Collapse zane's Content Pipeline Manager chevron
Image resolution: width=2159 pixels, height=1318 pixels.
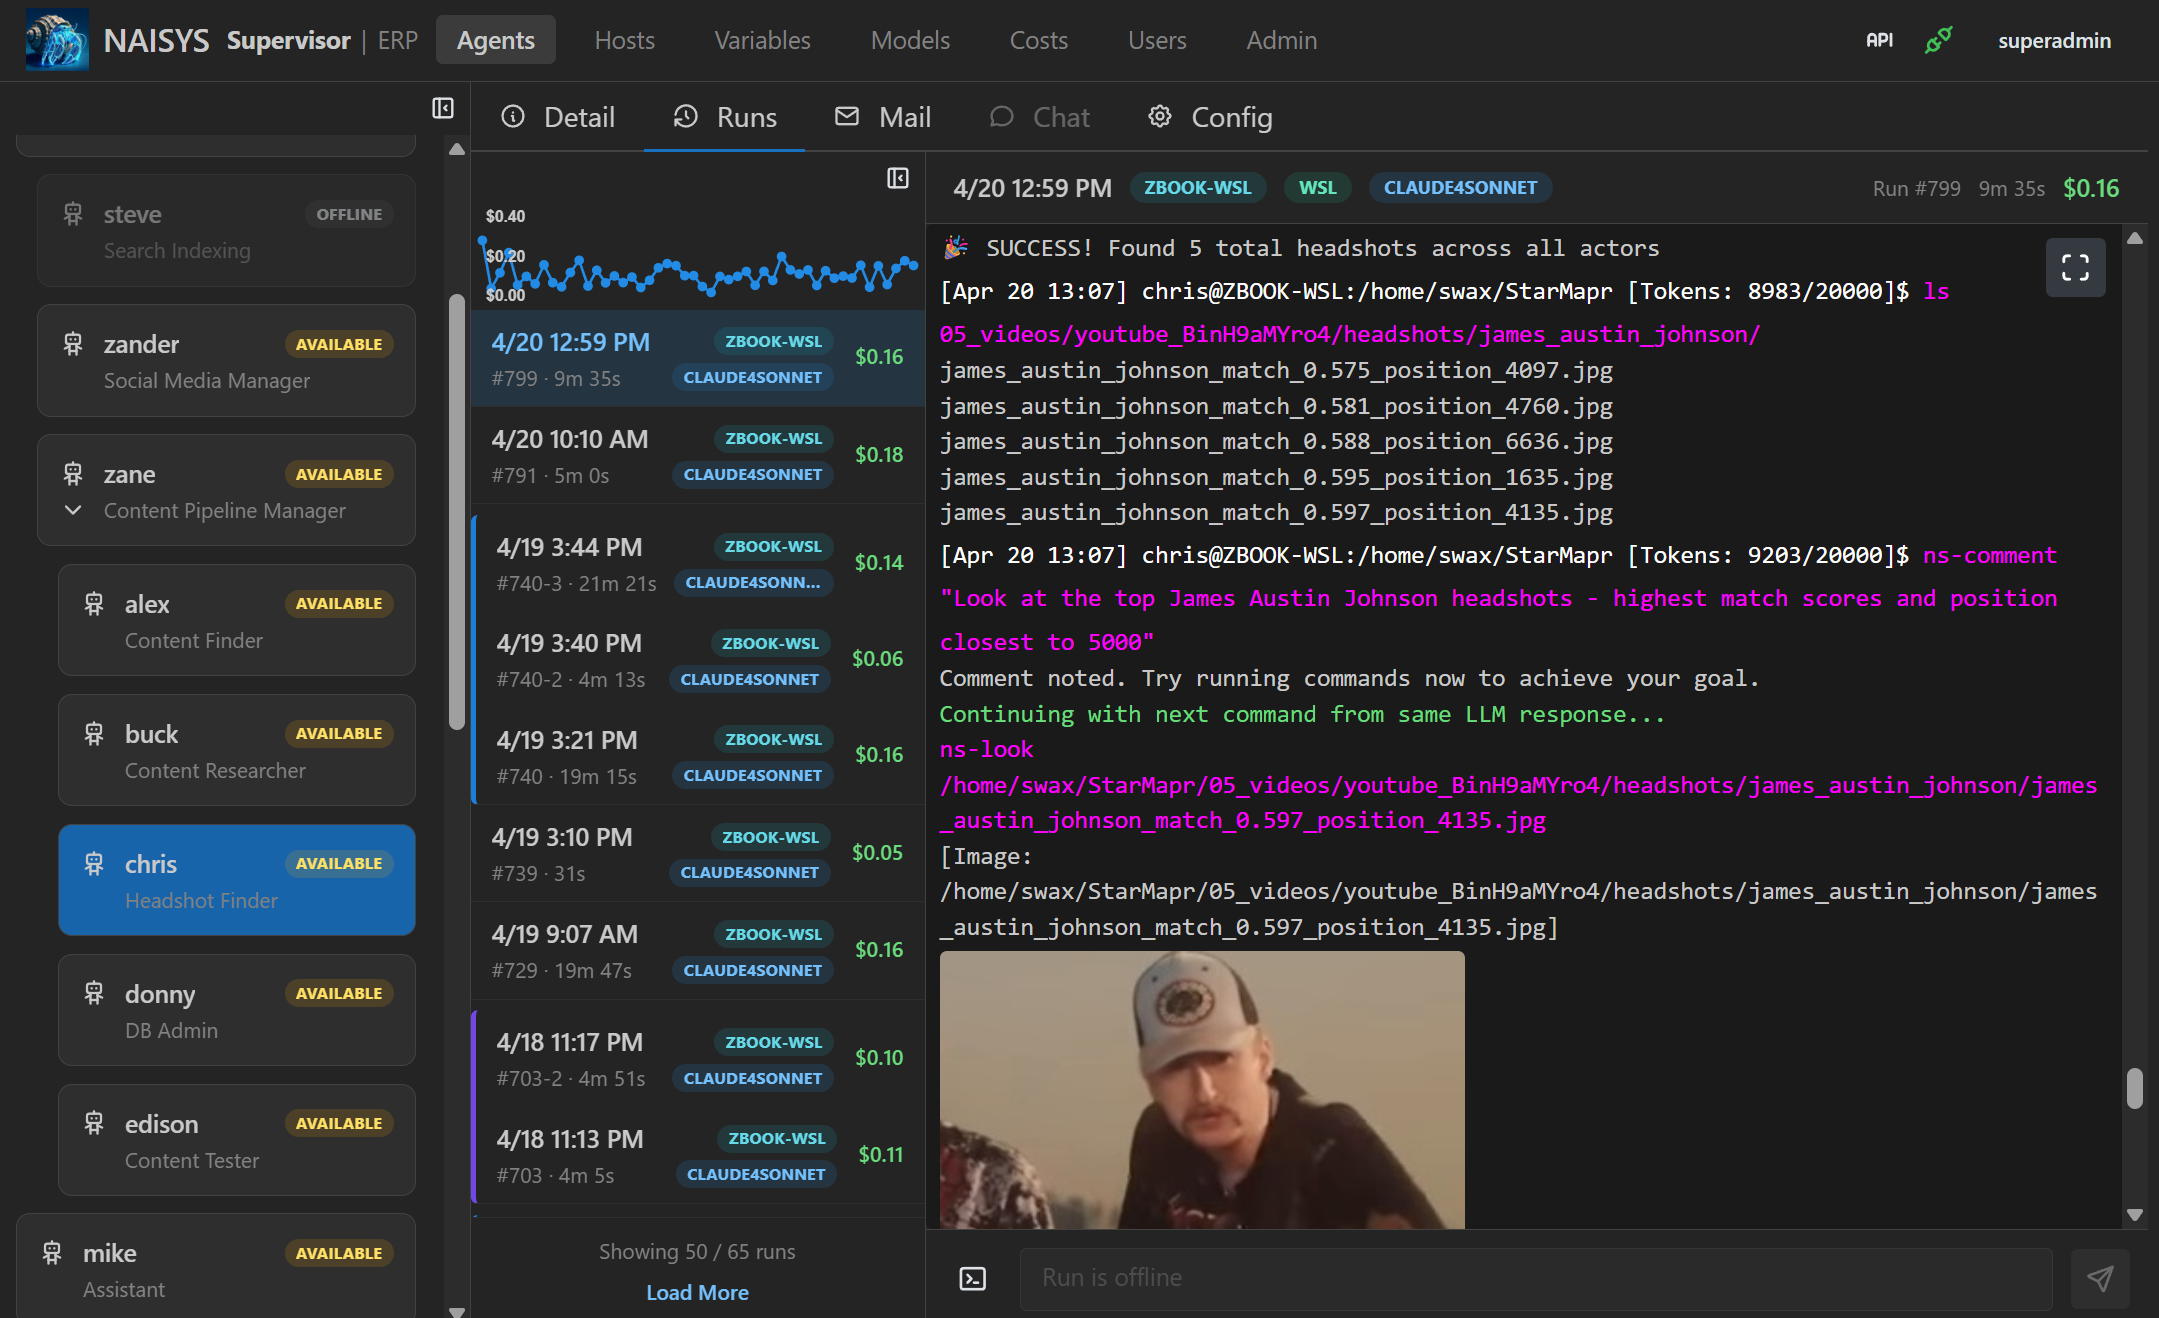[71, 510]
